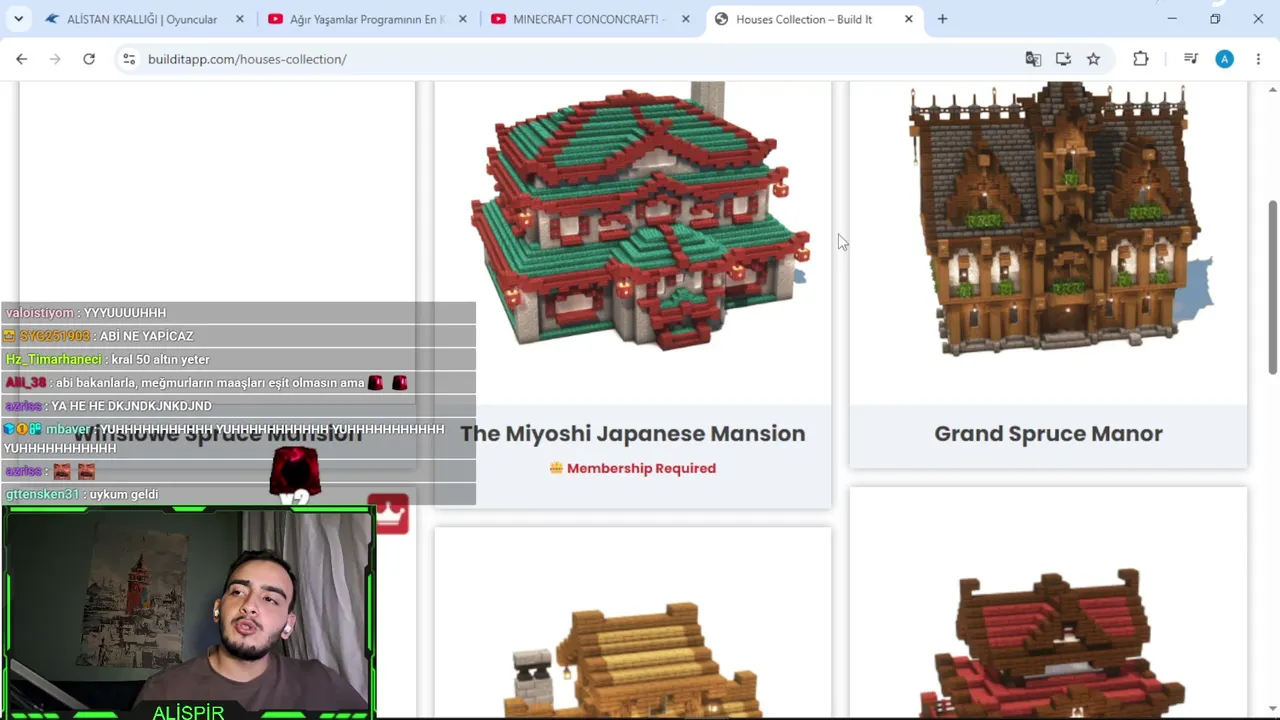This screenshot has height=720, width=1280.
Task: Click the red crown membership badge
Action: click(389, 514)
